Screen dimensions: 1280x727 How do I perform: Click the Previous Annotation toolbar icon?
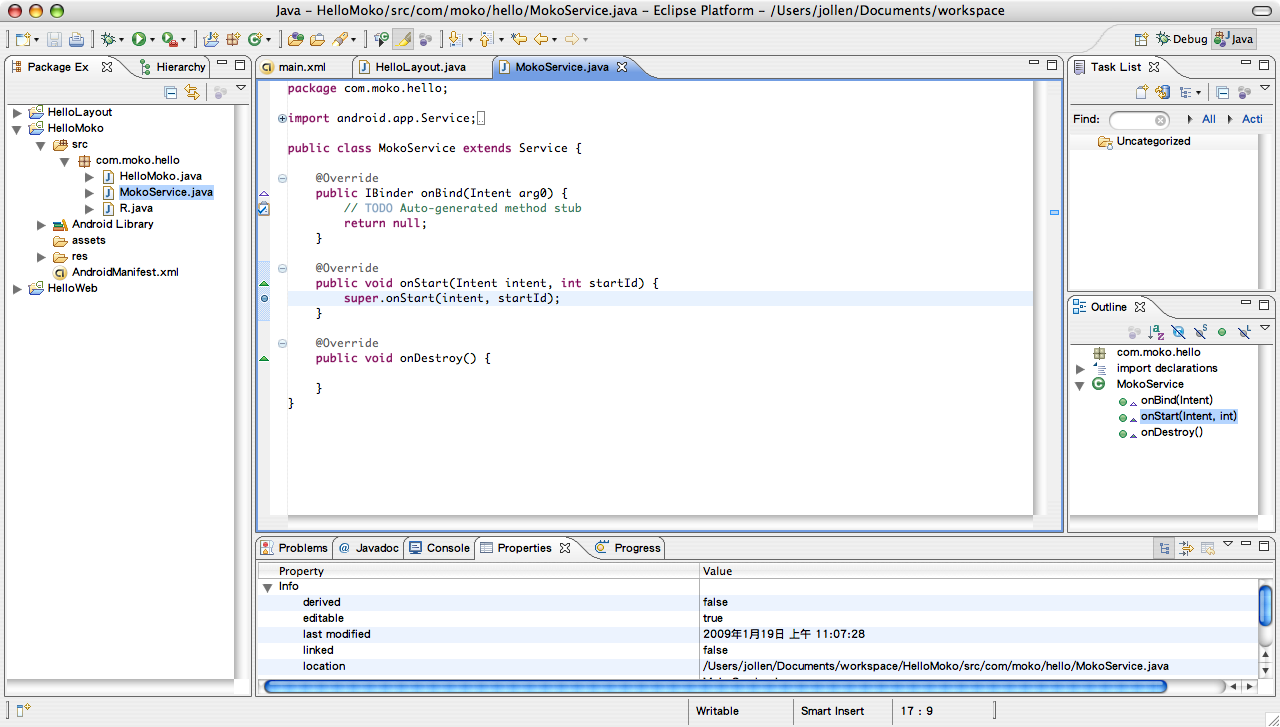coord(486,39)
